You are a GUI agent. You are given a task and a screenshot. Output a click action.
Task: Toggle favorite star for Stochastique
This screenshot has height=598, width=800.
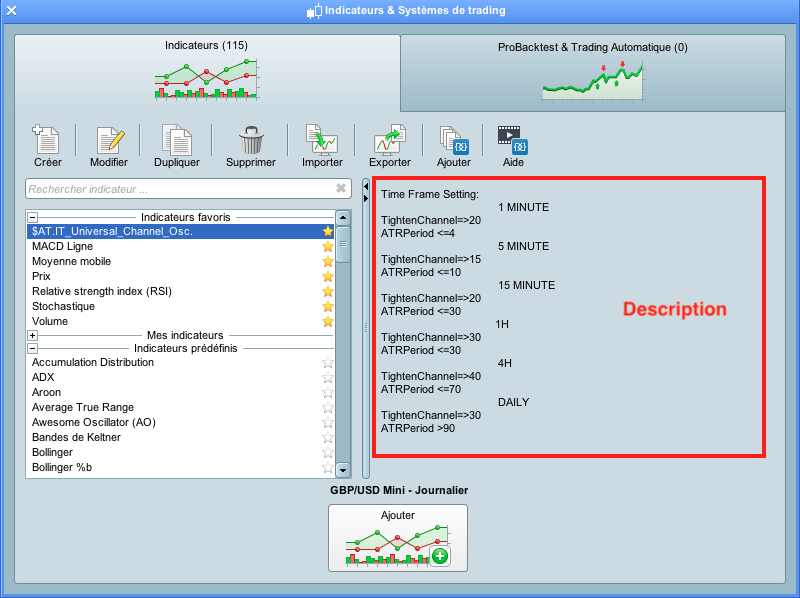[x=328, y=306]
